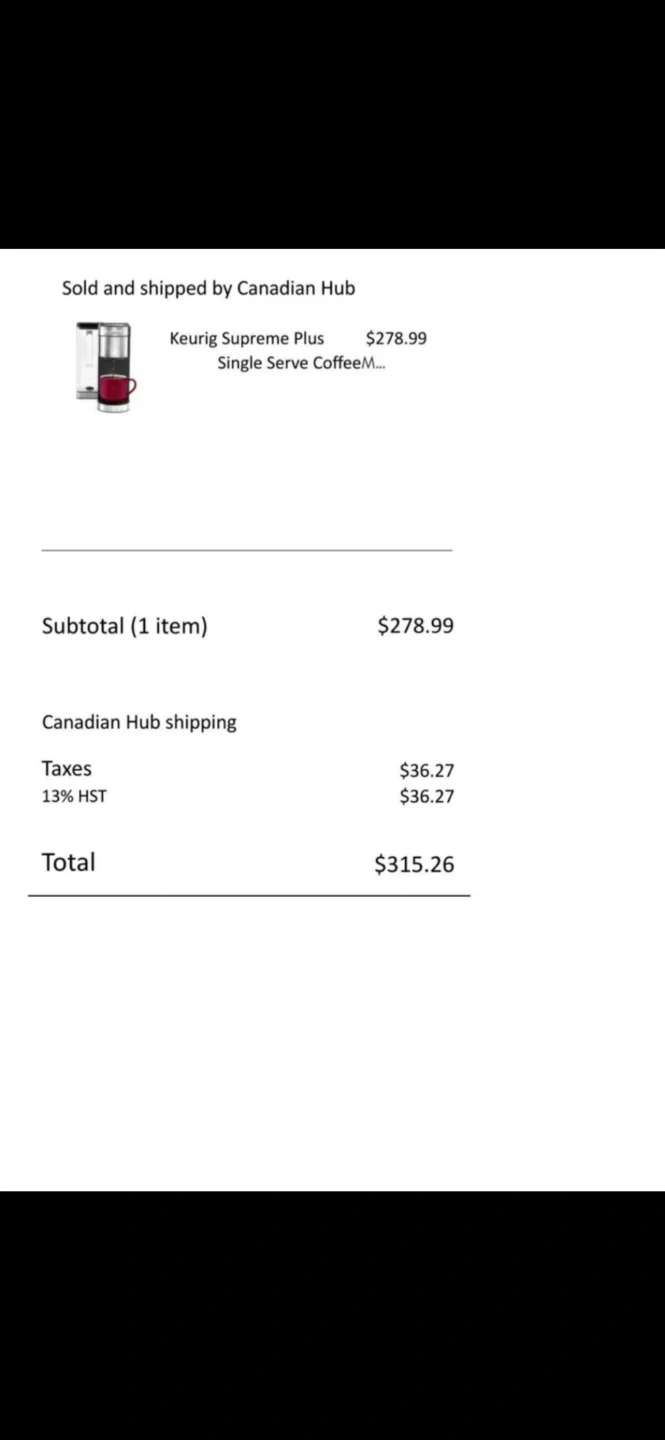
Task: Tap the black bar above the receipt
Action: click(332, 124)
